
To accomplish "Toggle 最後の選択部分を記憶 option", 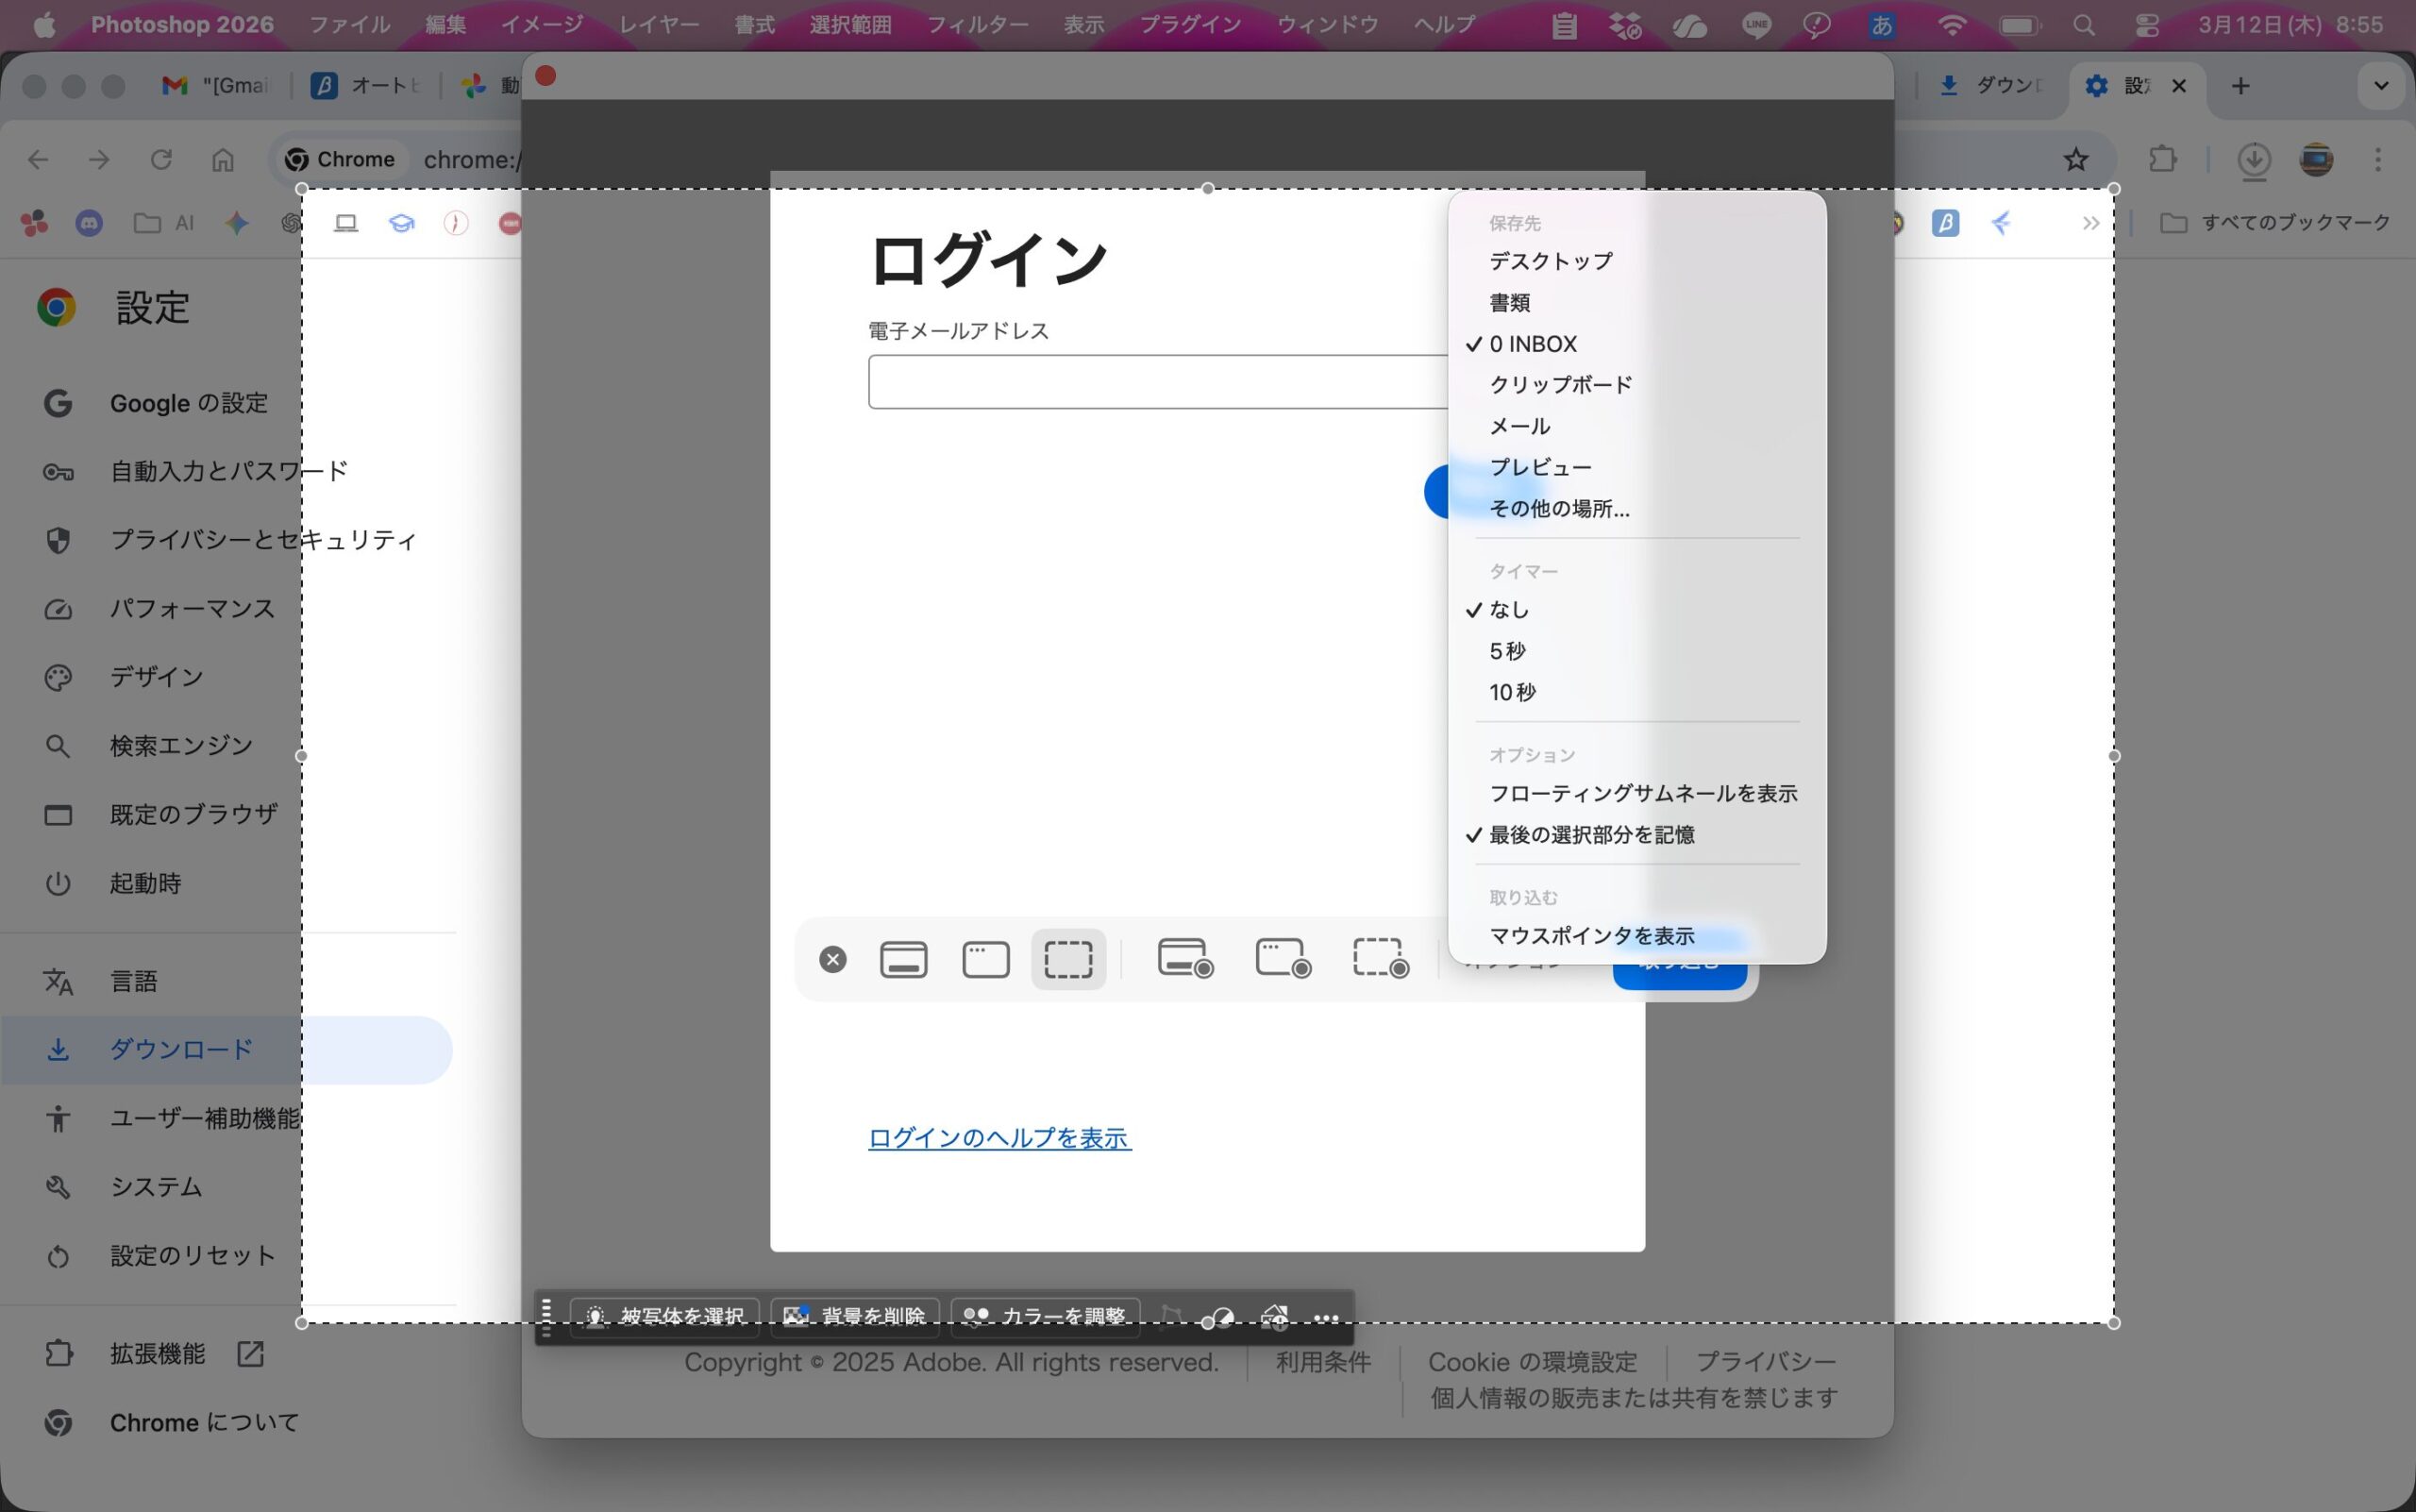I will pos(1591,835).
